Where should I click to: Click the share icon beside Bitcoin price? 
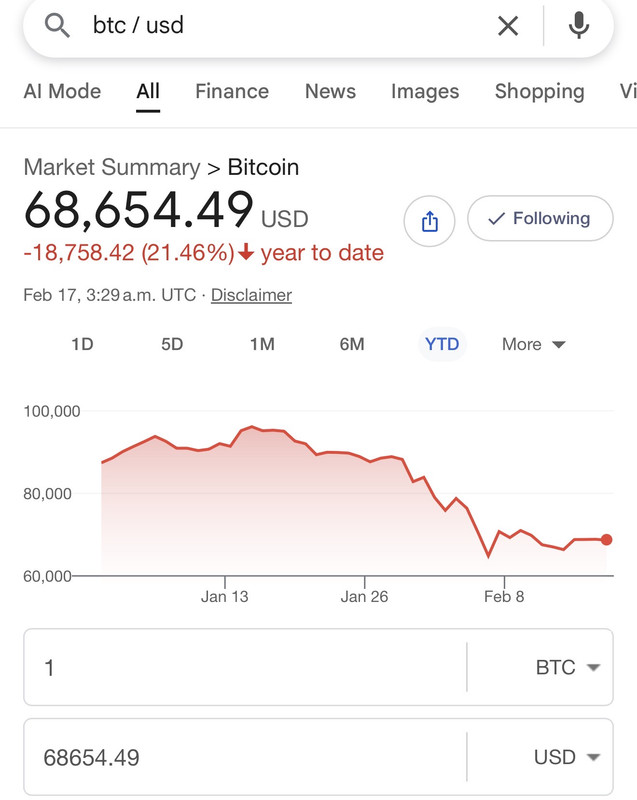tap(429, 221)
